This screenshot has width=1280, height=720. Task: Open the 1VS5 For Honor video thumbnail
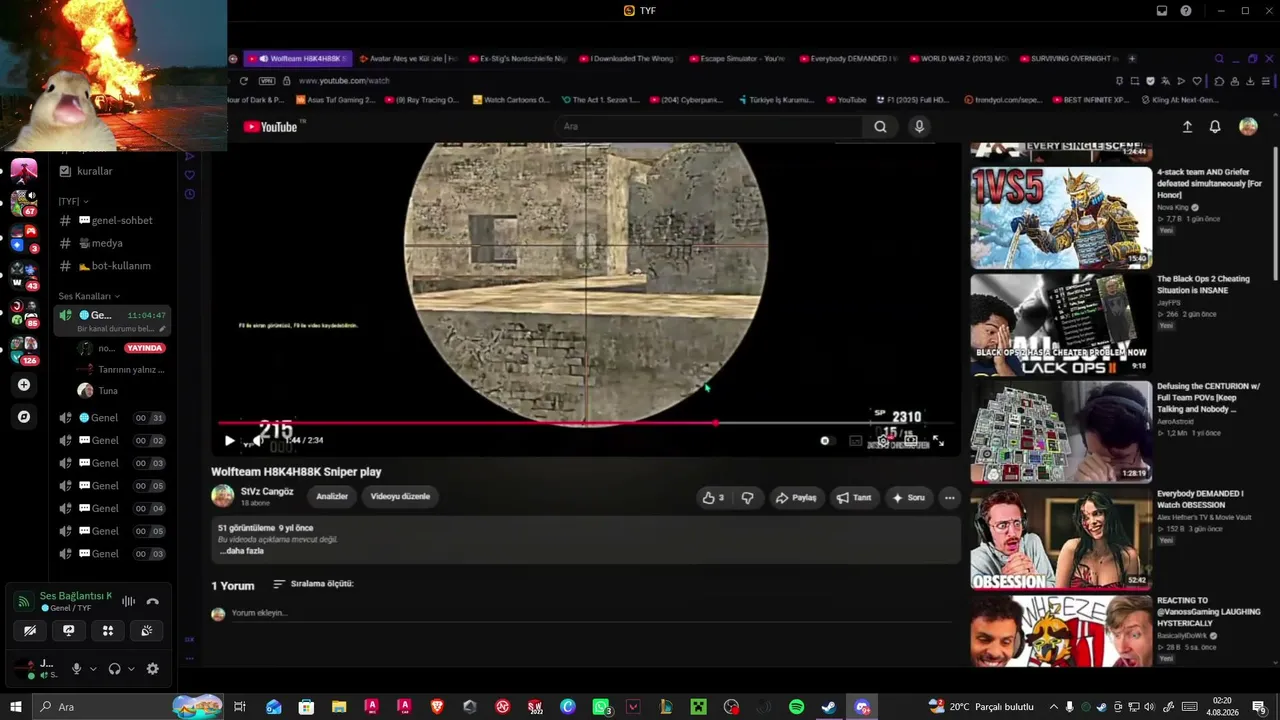[x=1061, y=217]
